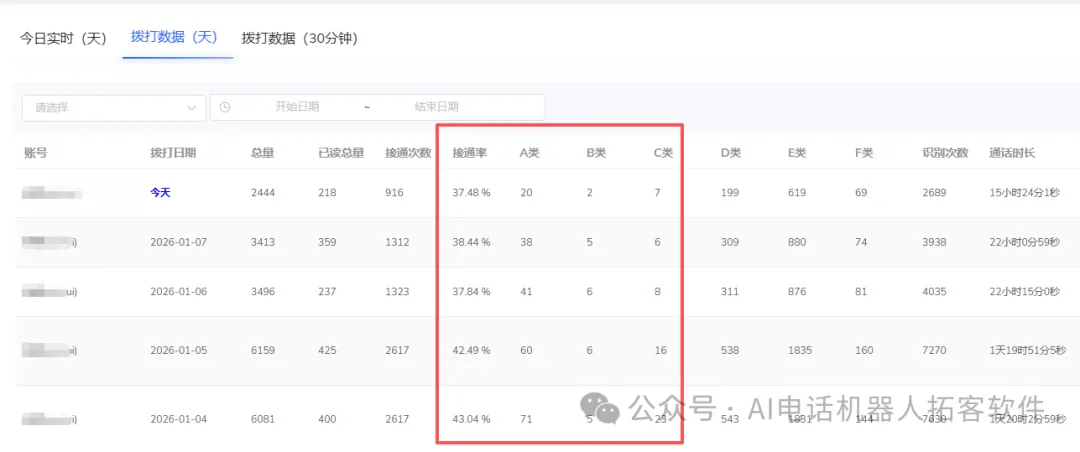Click the D类 column header
The height and width of the screenshot is (452, 1080).
[731, 153]
